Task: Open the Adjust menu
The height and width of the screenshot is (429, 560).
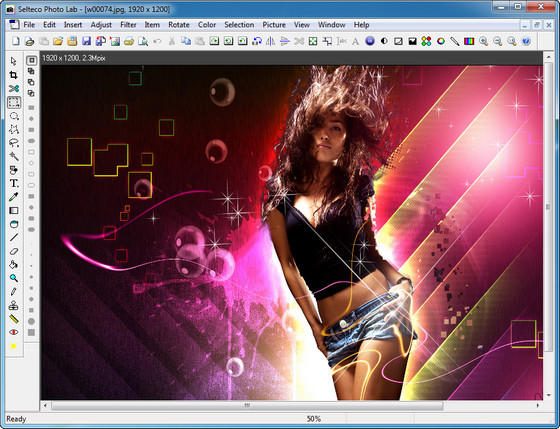Action: [101, 25]
